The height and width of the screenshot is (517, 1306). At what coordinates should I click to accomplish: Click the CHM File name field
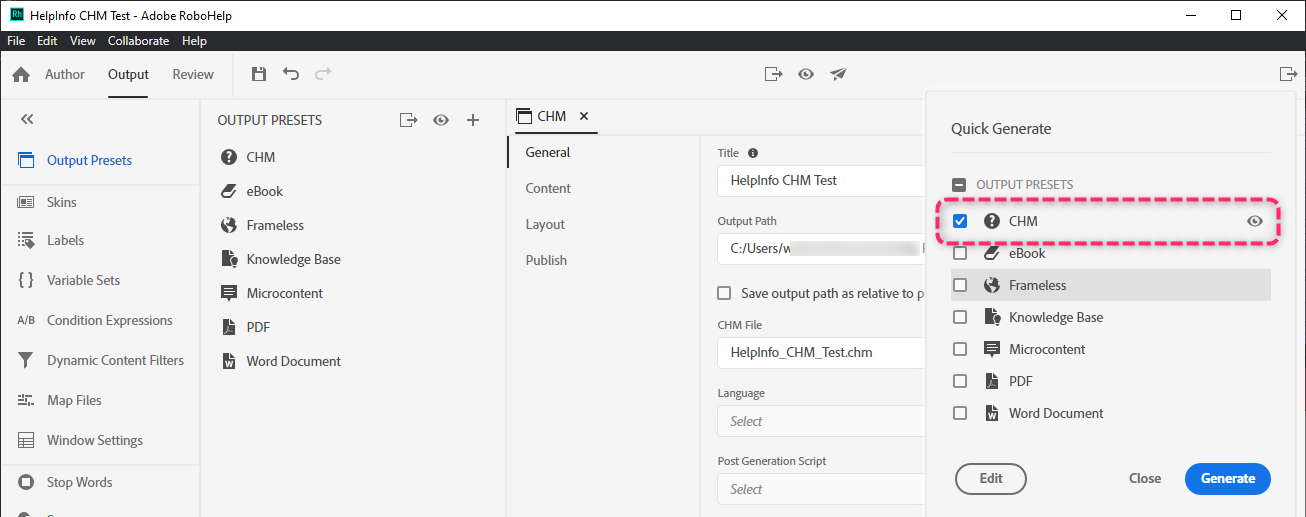pyautogui.click(x=821, y=353)
